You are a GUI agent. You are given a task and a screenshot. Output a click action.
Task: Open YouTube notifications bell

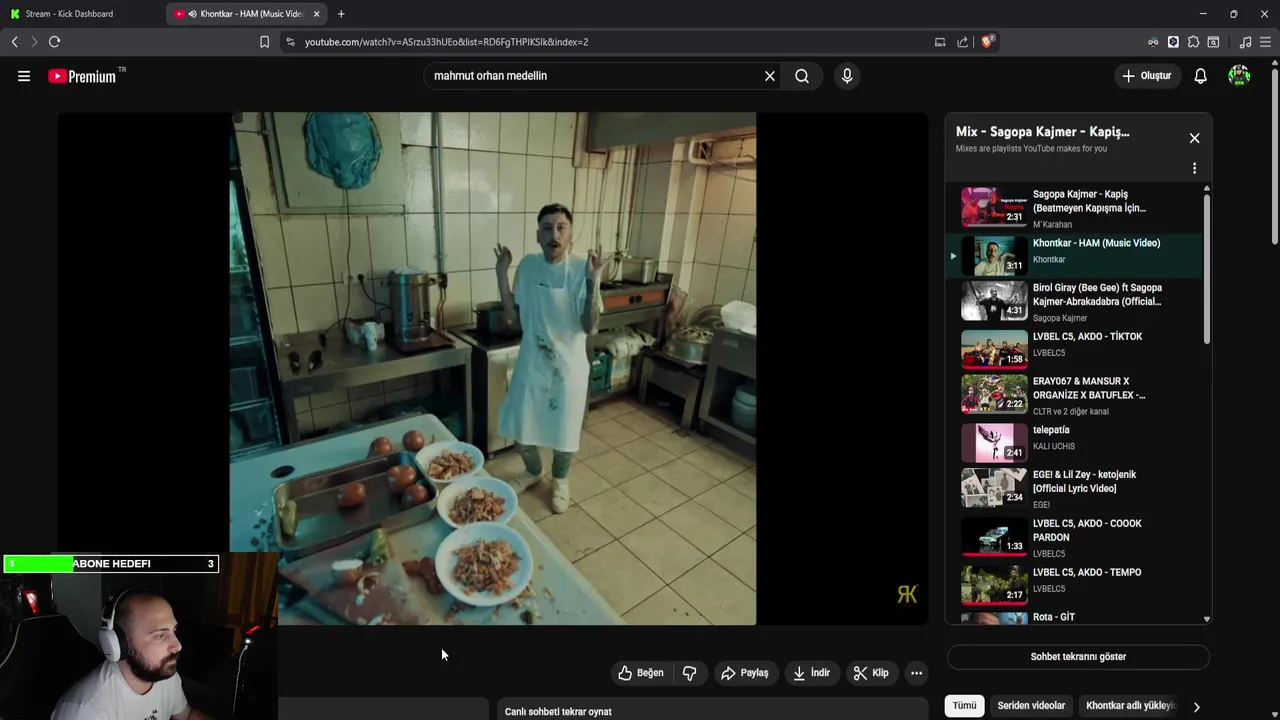[x=1200, y=76]
